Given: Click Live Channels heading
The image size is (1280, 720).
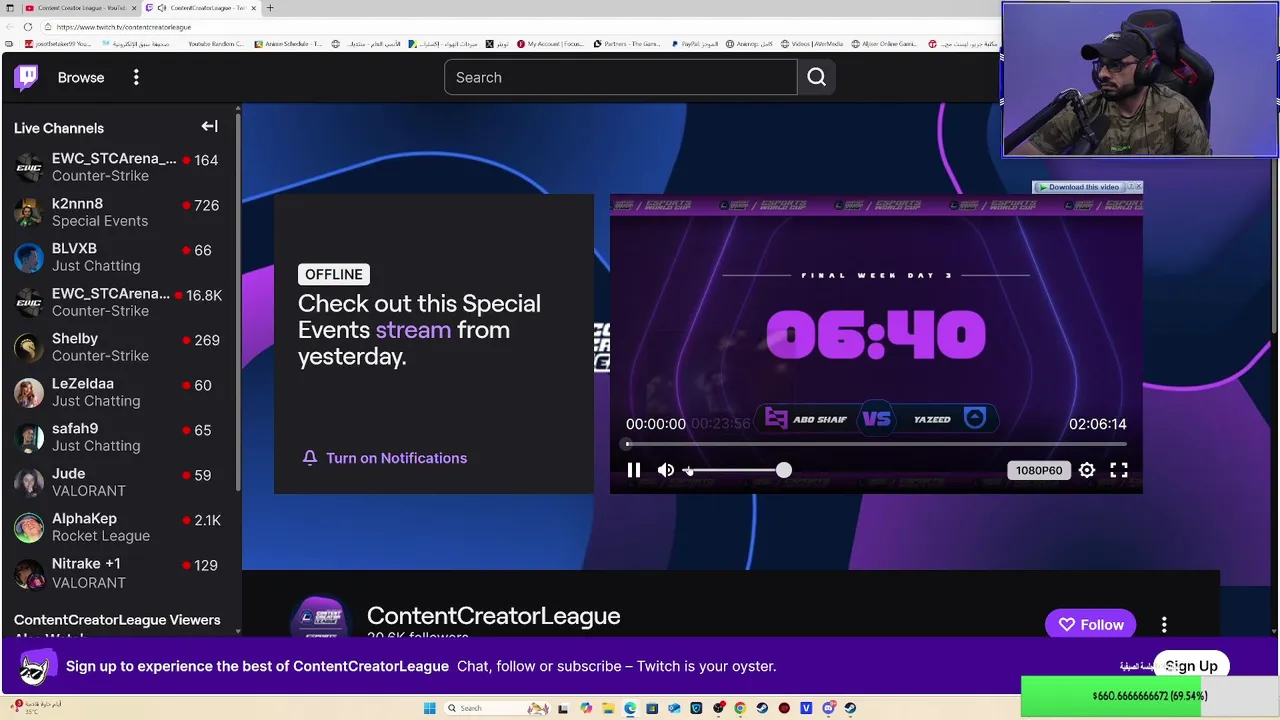Looking at the screenshot, I should coord(59,128).
